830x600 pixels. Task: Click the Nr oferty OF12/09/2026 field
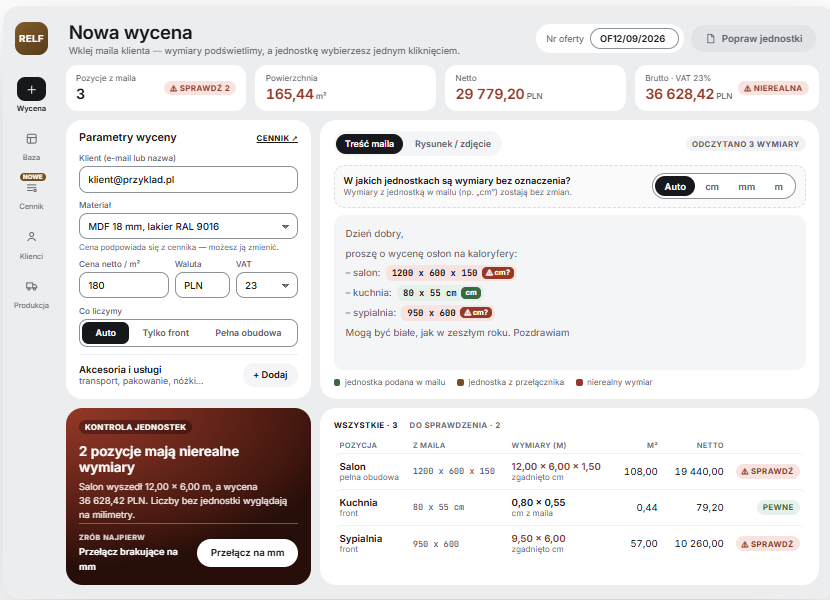pos(634,39)
